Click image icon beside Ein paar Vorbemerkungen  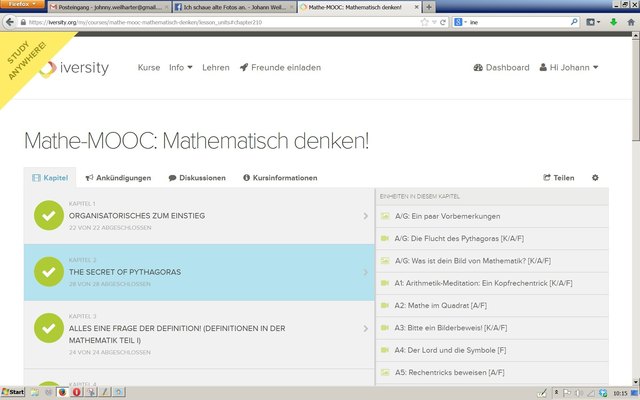(385, 216)
